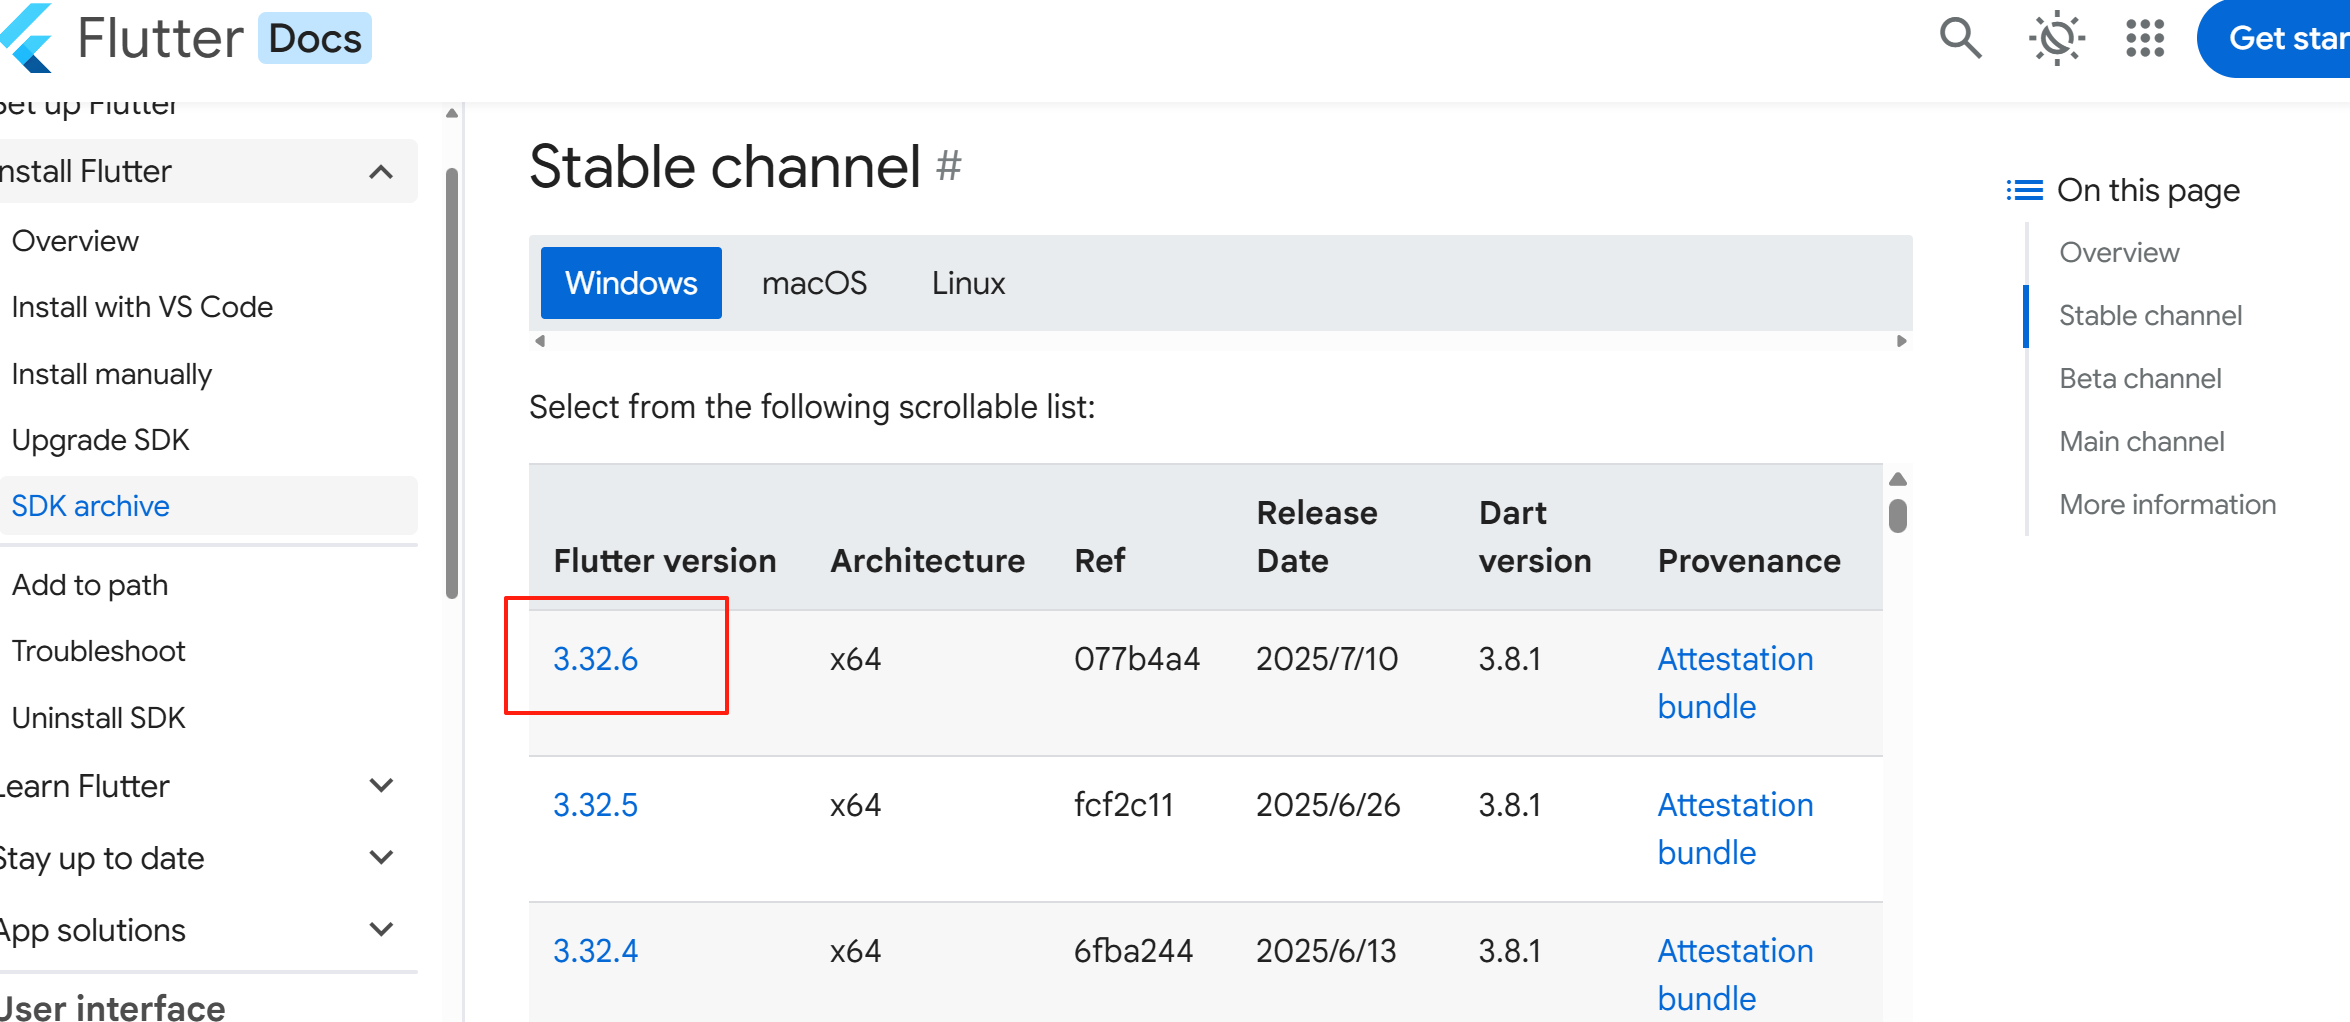Click tab strip right scroll arrow

[1902, 341]
